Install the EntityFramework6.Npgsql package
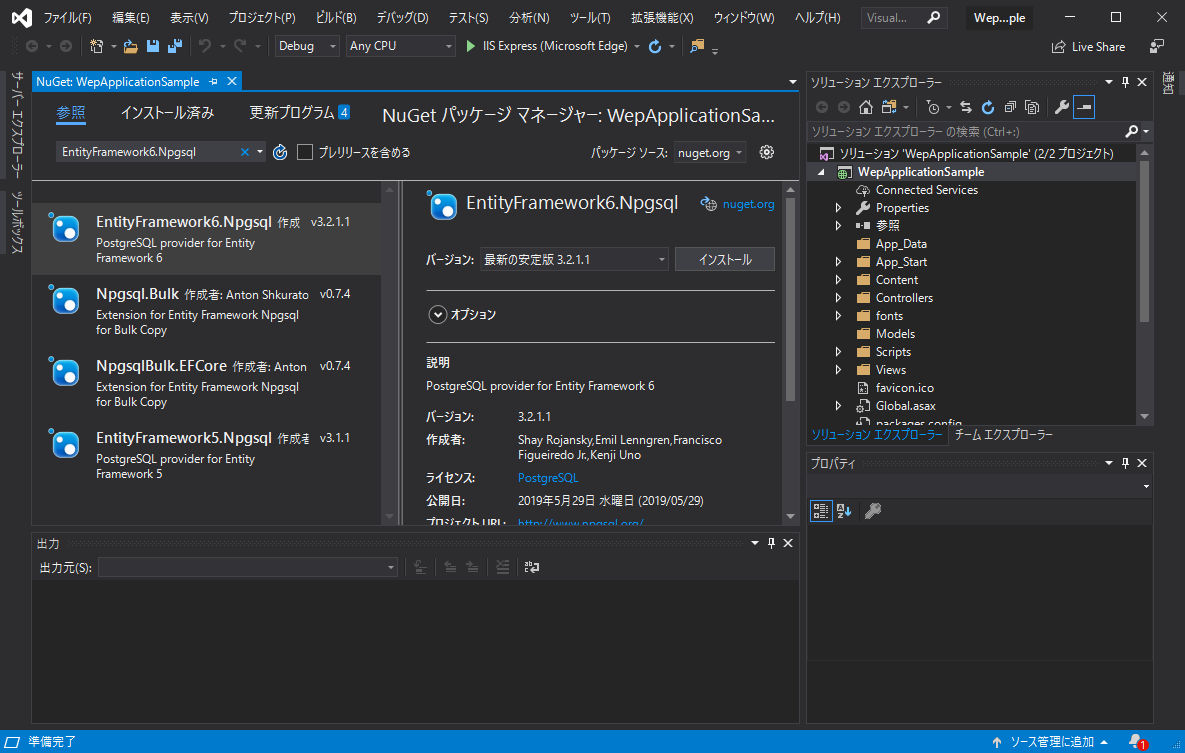 [725, 259]
